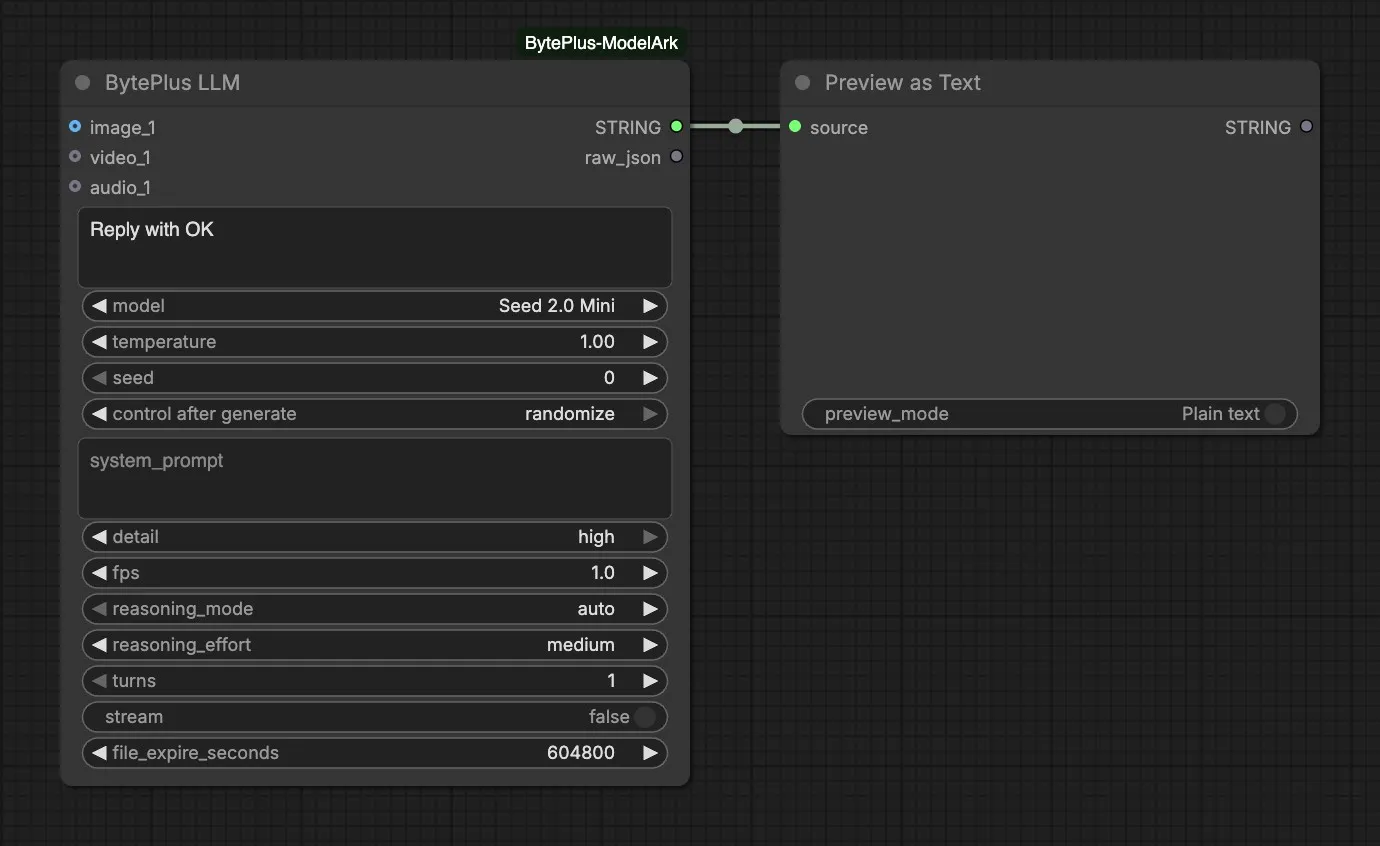Screen dimensions: 1380x846
Task: Increase seed with right arrow
Action: [x=650, y=378]
